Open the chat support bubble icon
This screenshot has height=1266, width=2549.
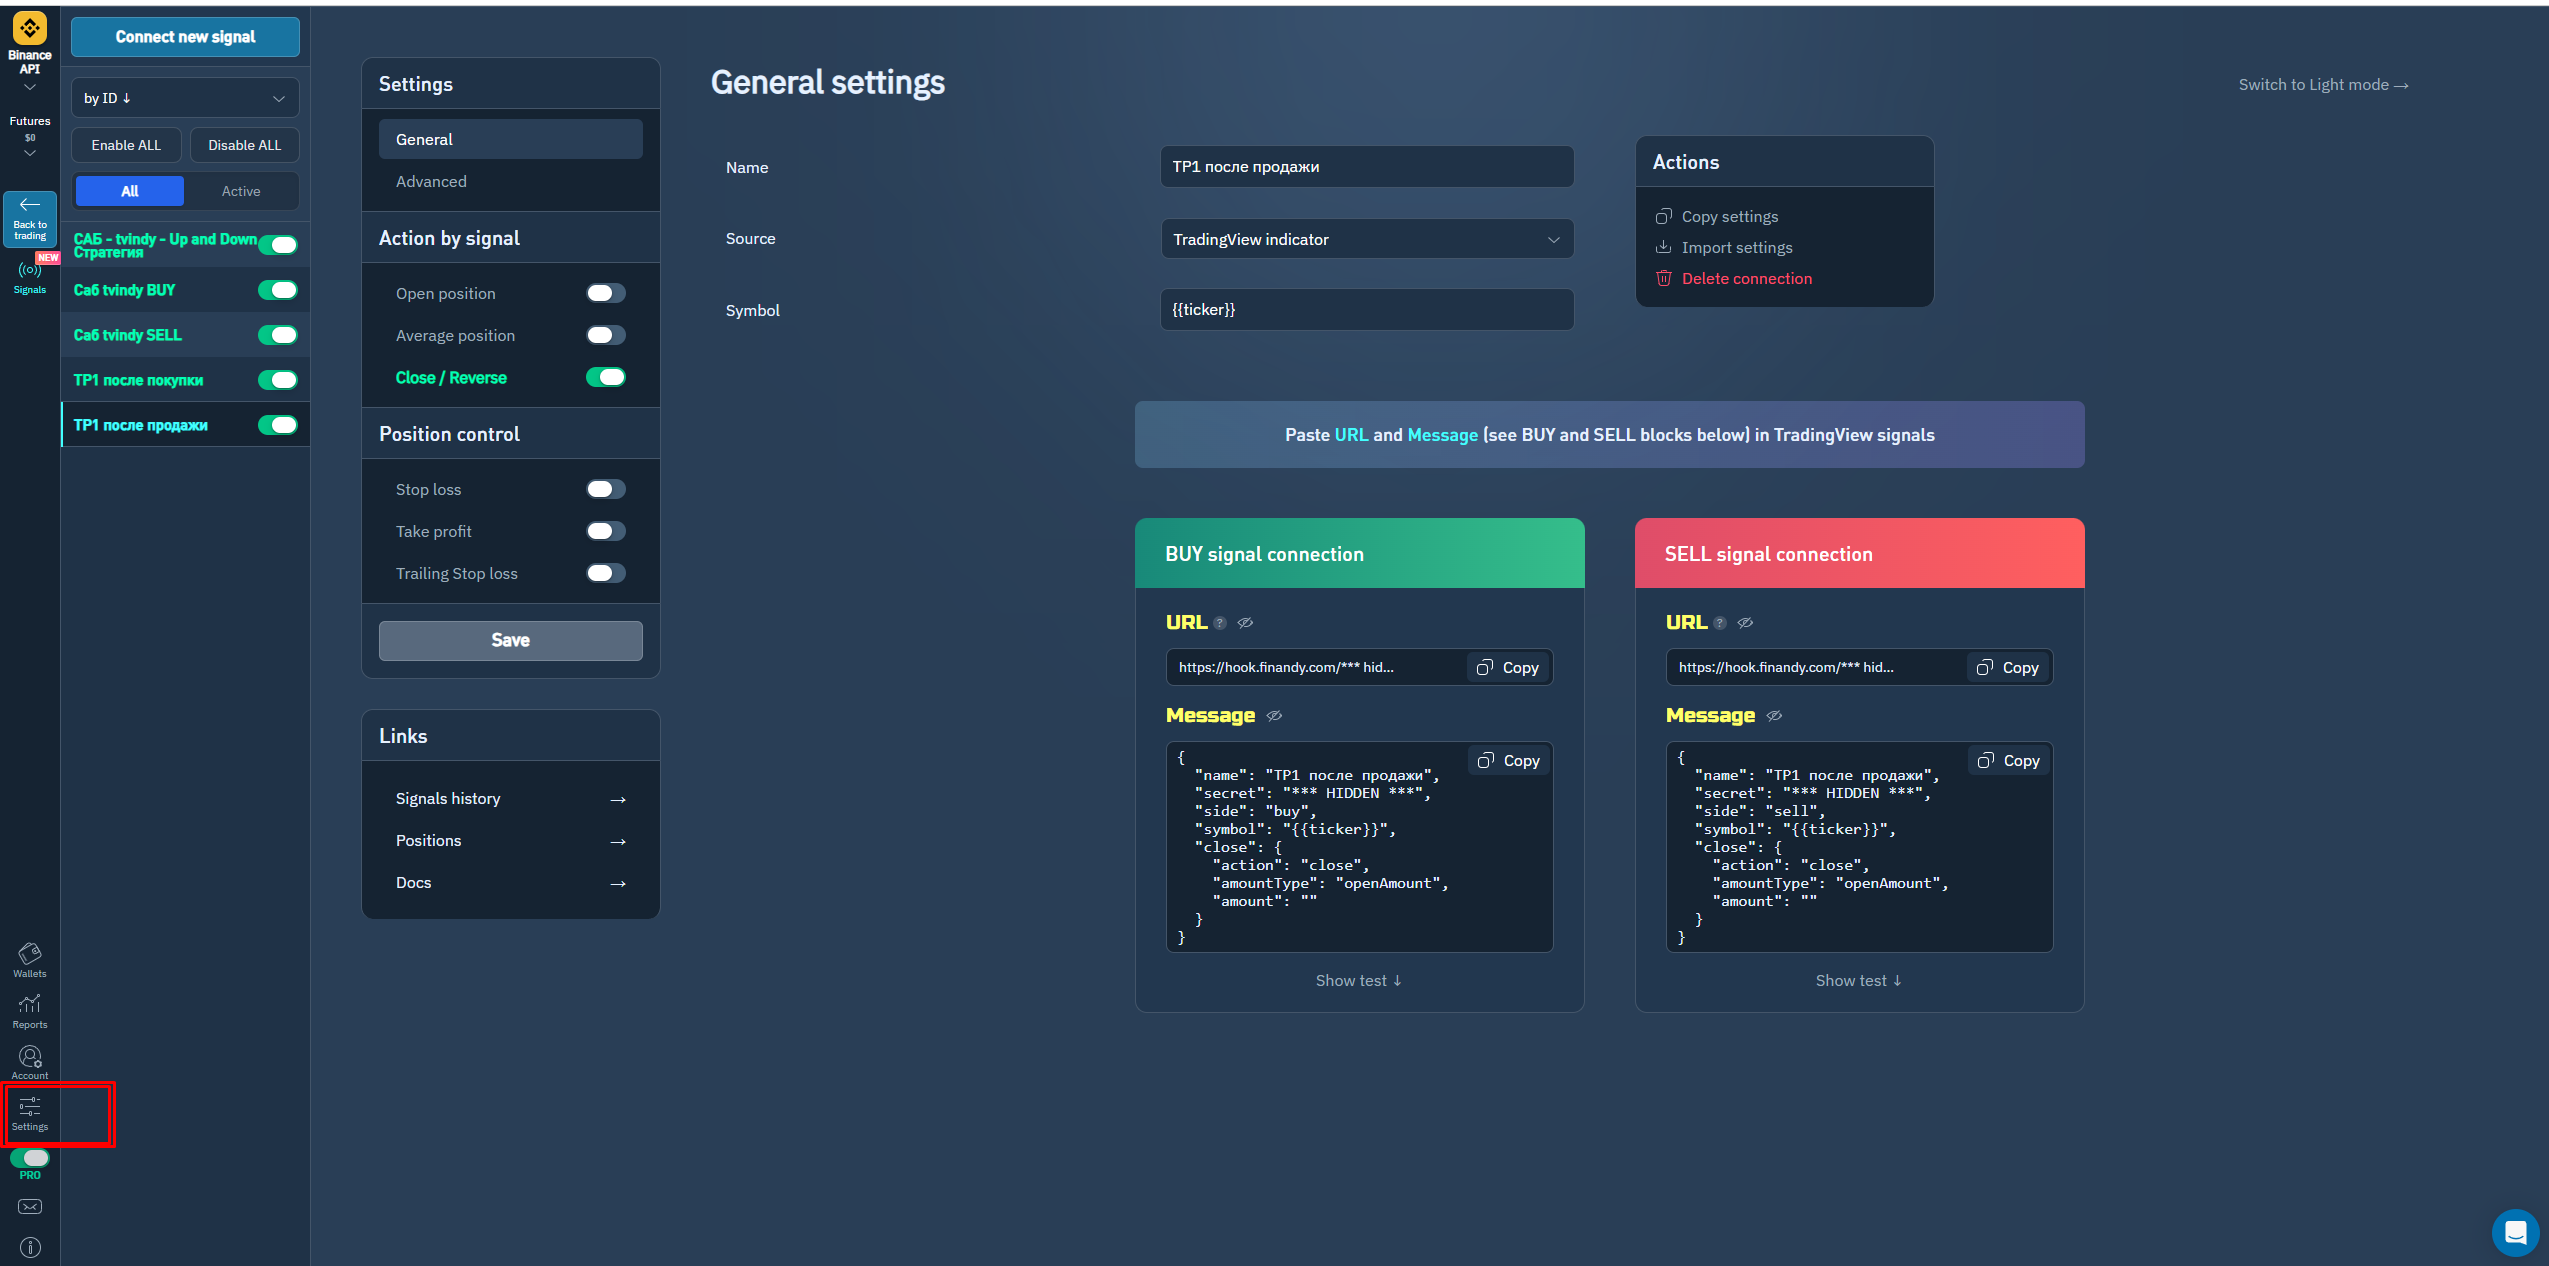click(x=2515, y=1232)
